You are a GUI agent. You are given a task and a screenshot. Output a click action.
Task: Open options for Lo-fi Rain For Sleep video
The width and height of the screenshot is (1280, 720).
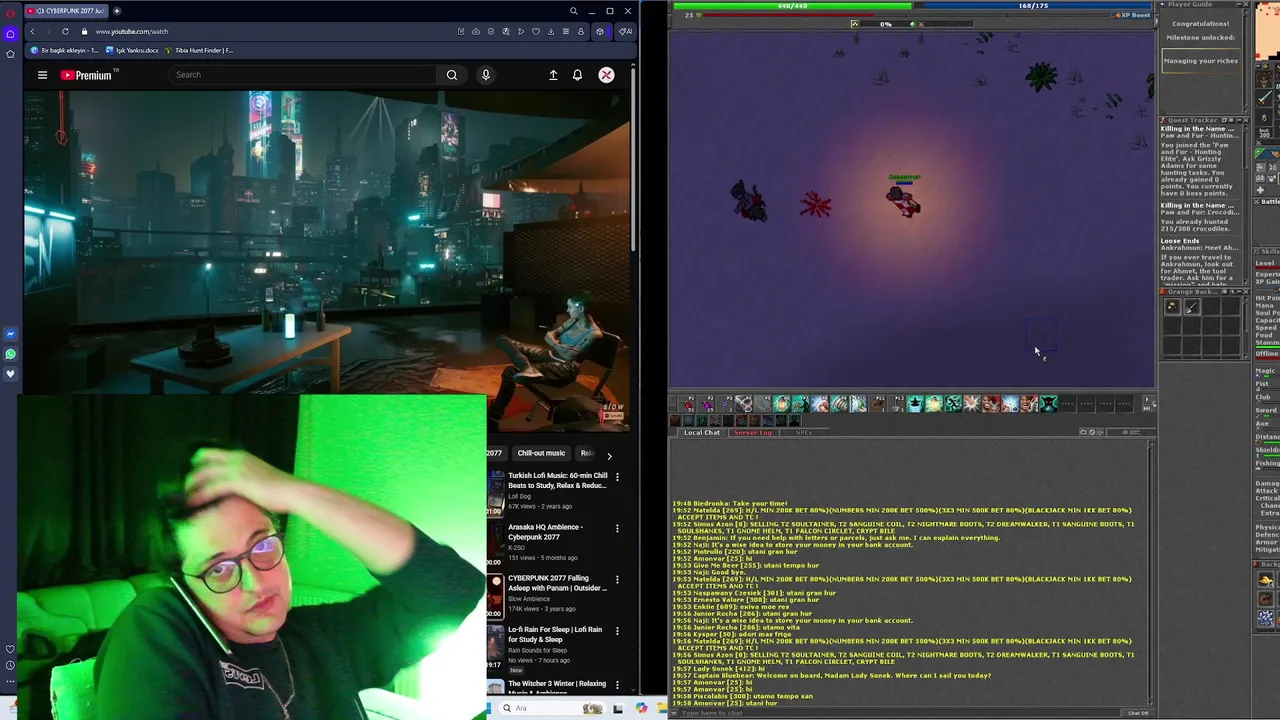617,631
